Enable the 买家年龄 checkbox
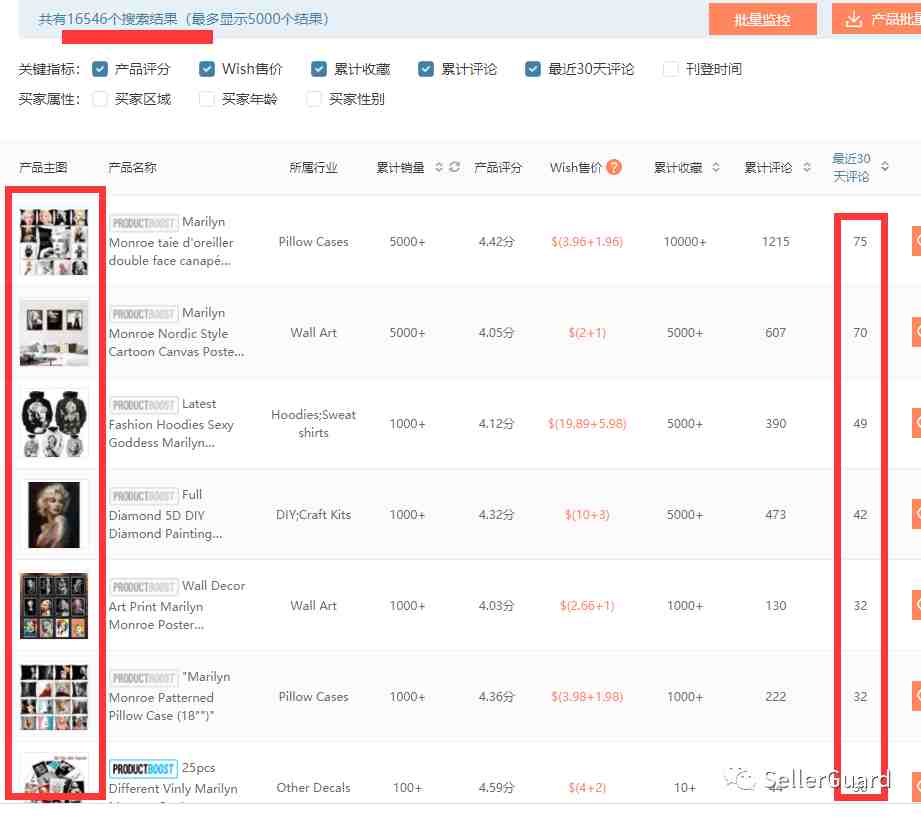Screen dimensions: 921x817 click(x=207, y=99)
